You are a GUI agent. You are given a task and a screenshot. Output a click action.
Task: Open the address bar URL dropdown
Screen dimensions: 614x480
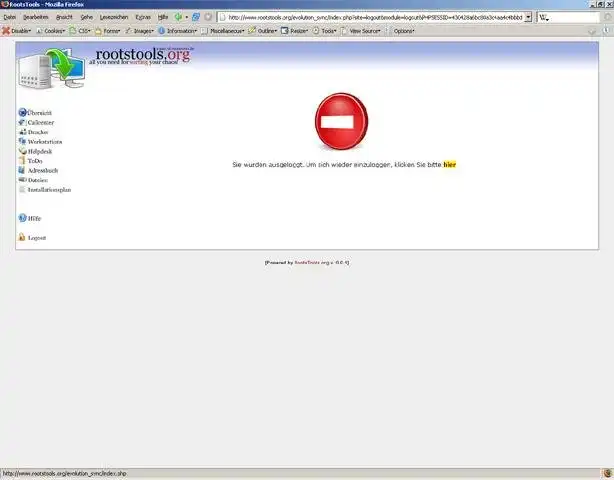point(528,17)
